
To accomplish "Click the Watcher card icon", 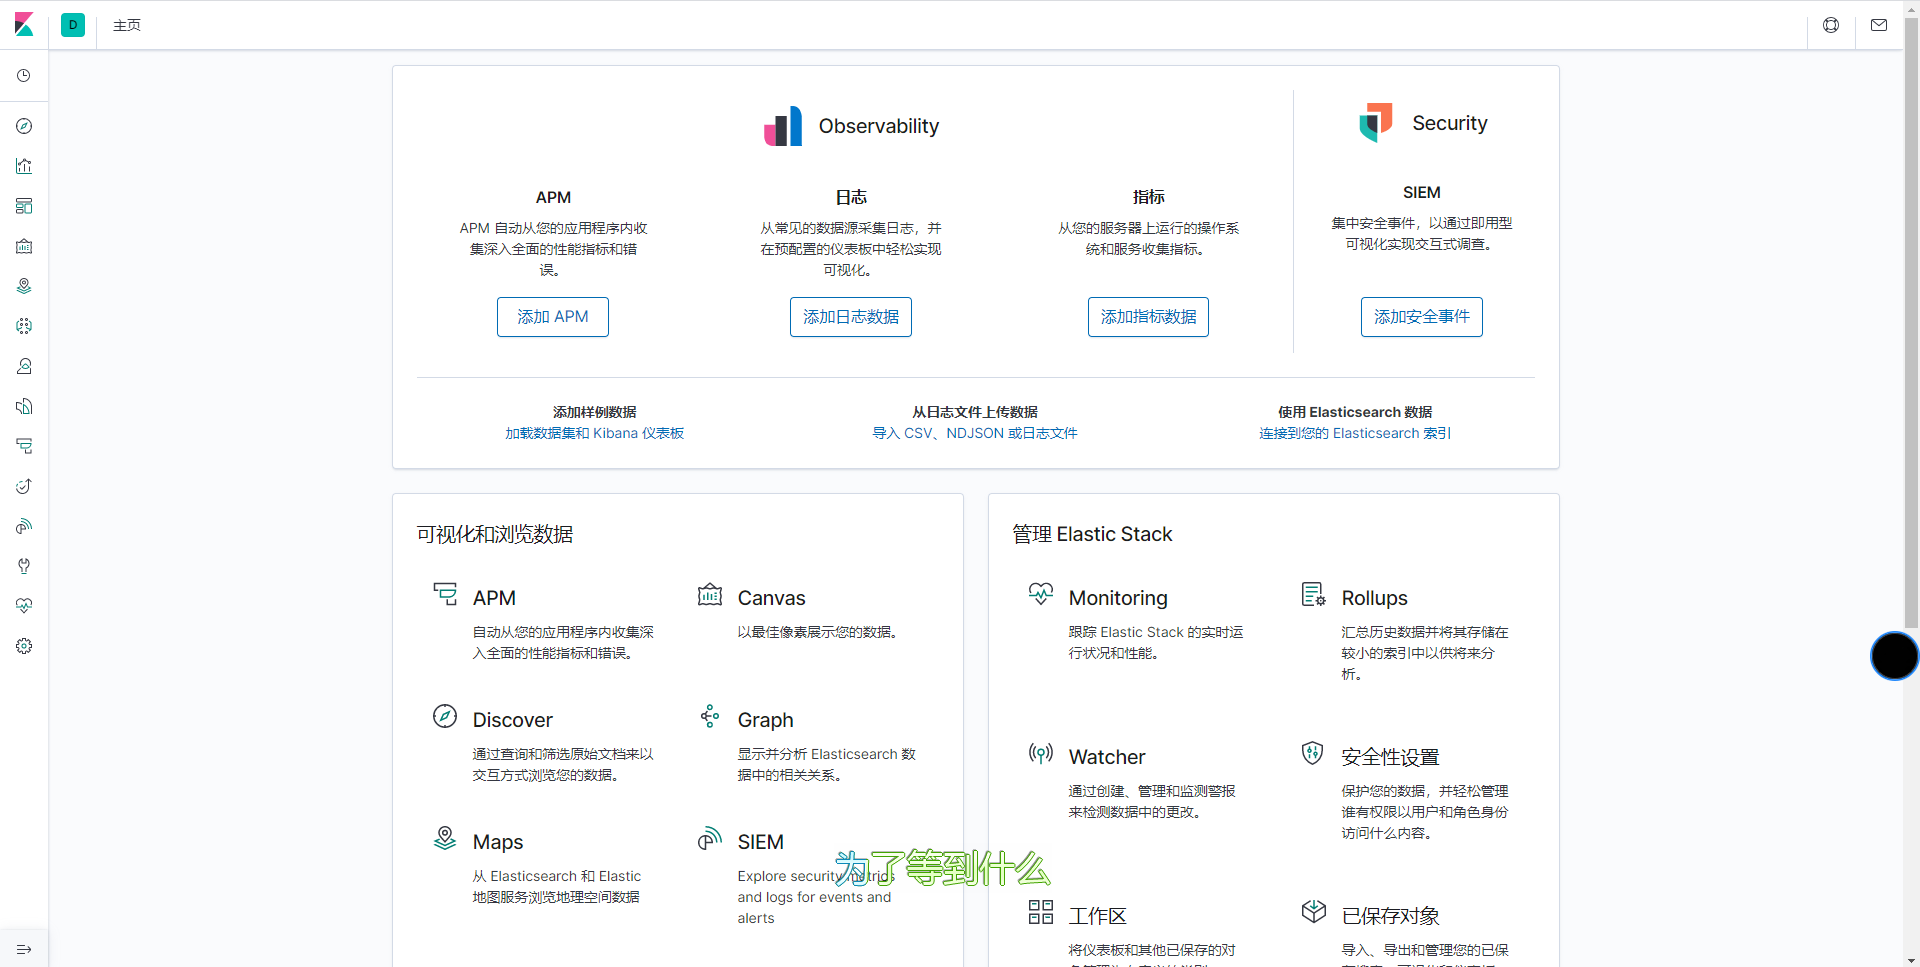I will tap(1041, 753).
